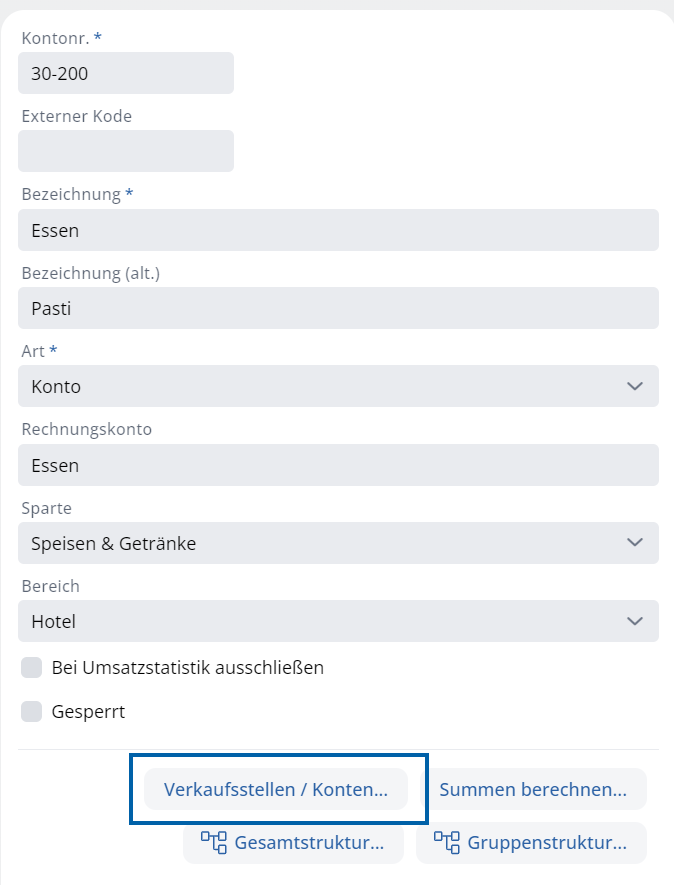This screenshot has height=885, width=674.
Task: Click the Bezeichnung field containing Essen
Action: 338,230
